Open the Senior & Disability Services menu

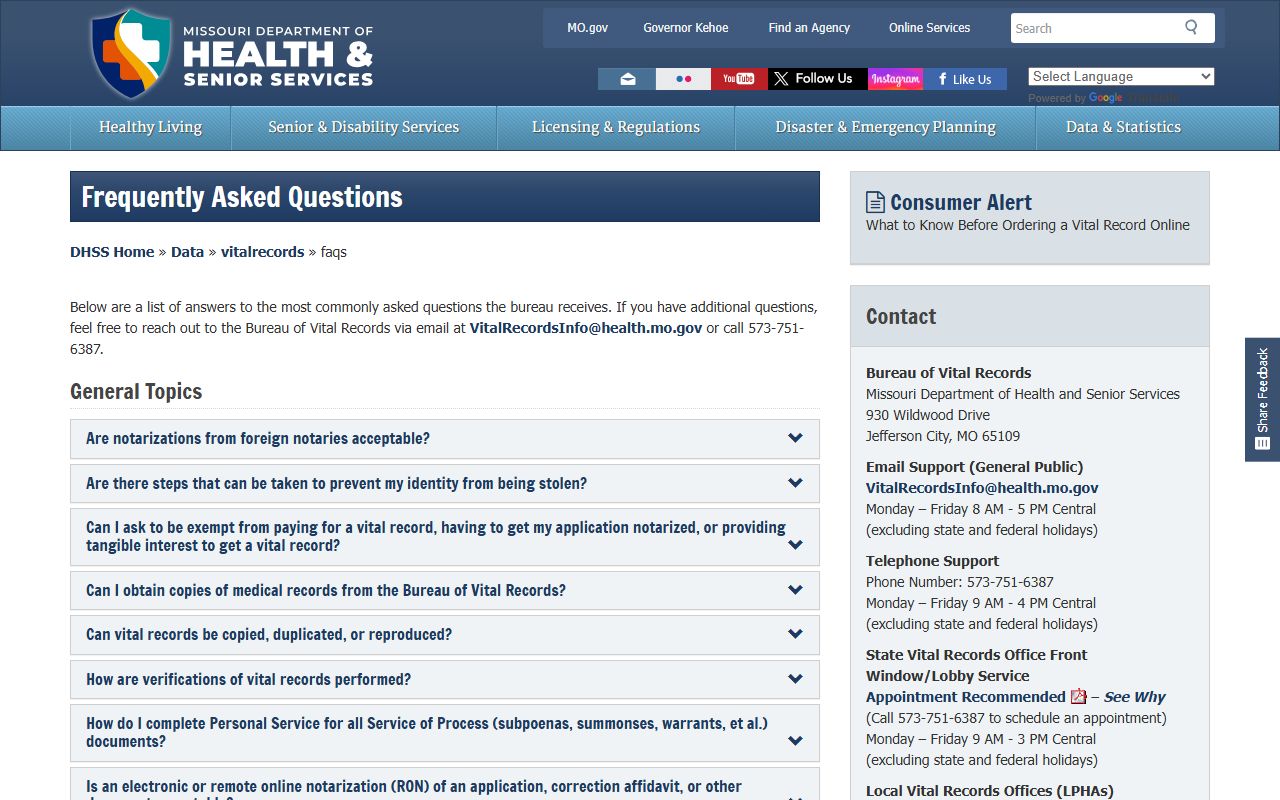coord(363,128)
